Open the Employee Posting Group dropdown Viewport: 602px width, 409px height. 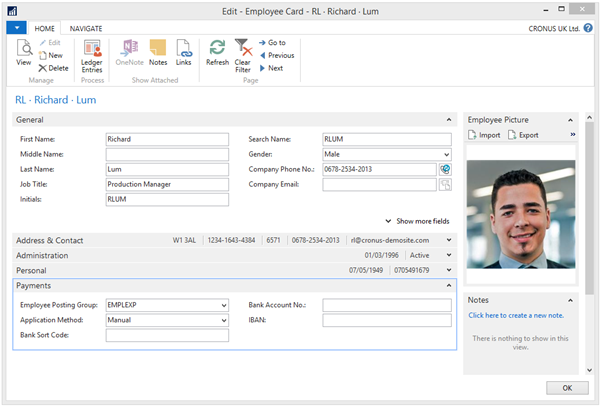[223, 305]
